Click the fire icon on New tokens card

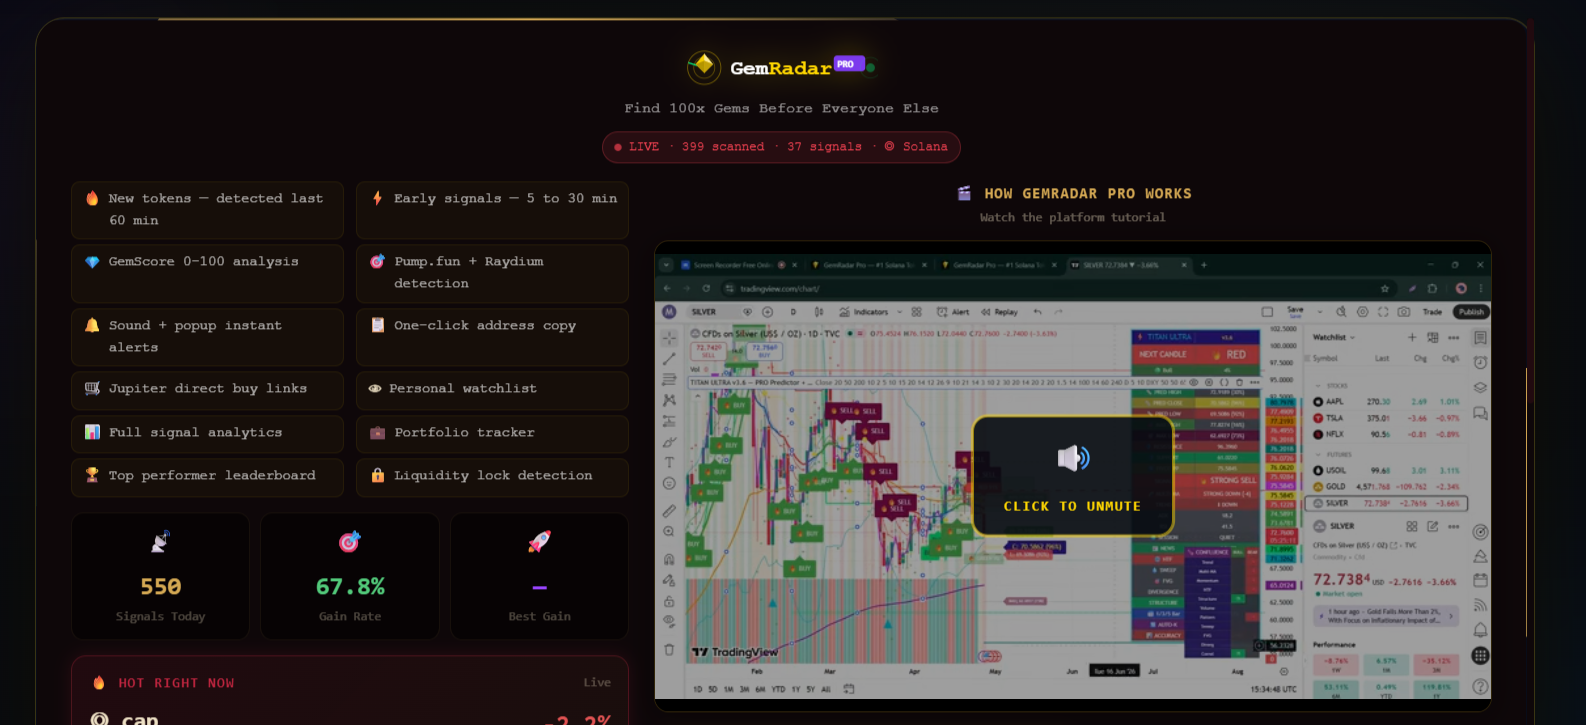point(92,198)
